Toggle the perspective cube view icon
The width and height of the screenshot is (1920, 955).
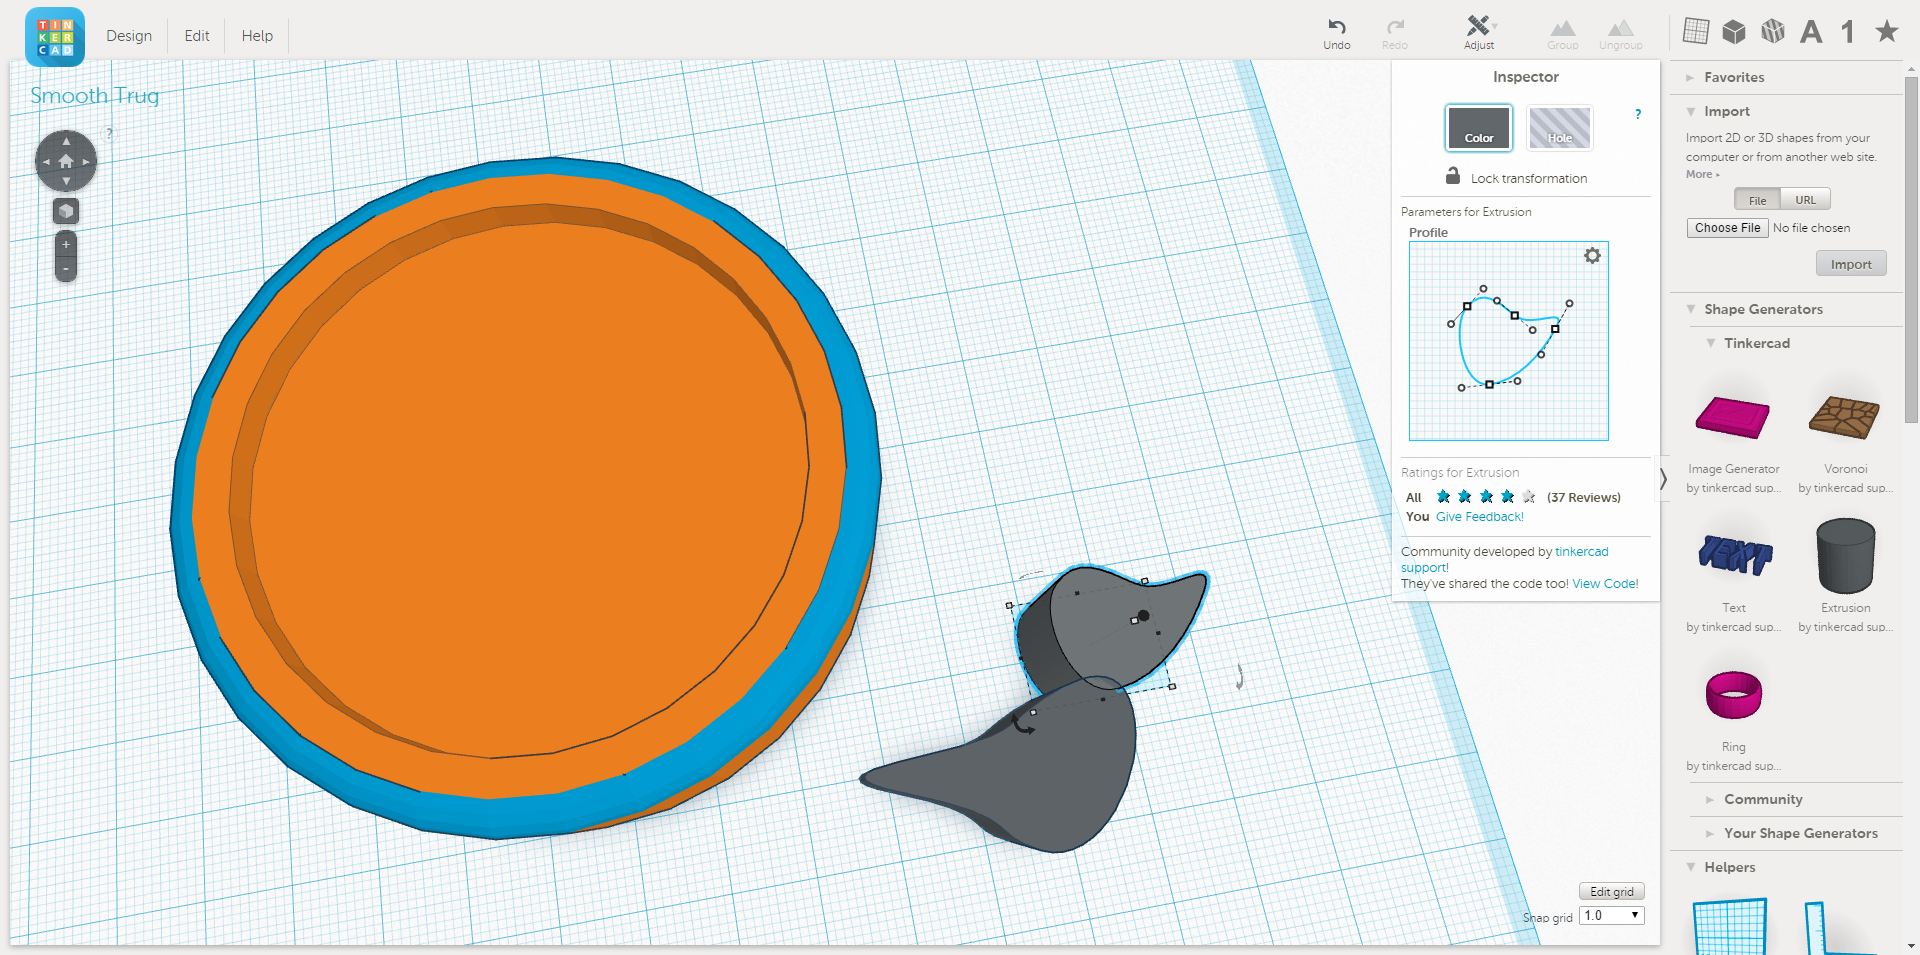pos(66,211)
